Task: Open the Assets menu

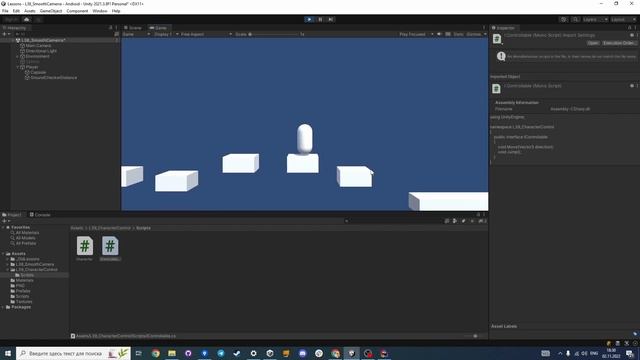Action: [29, 11]
